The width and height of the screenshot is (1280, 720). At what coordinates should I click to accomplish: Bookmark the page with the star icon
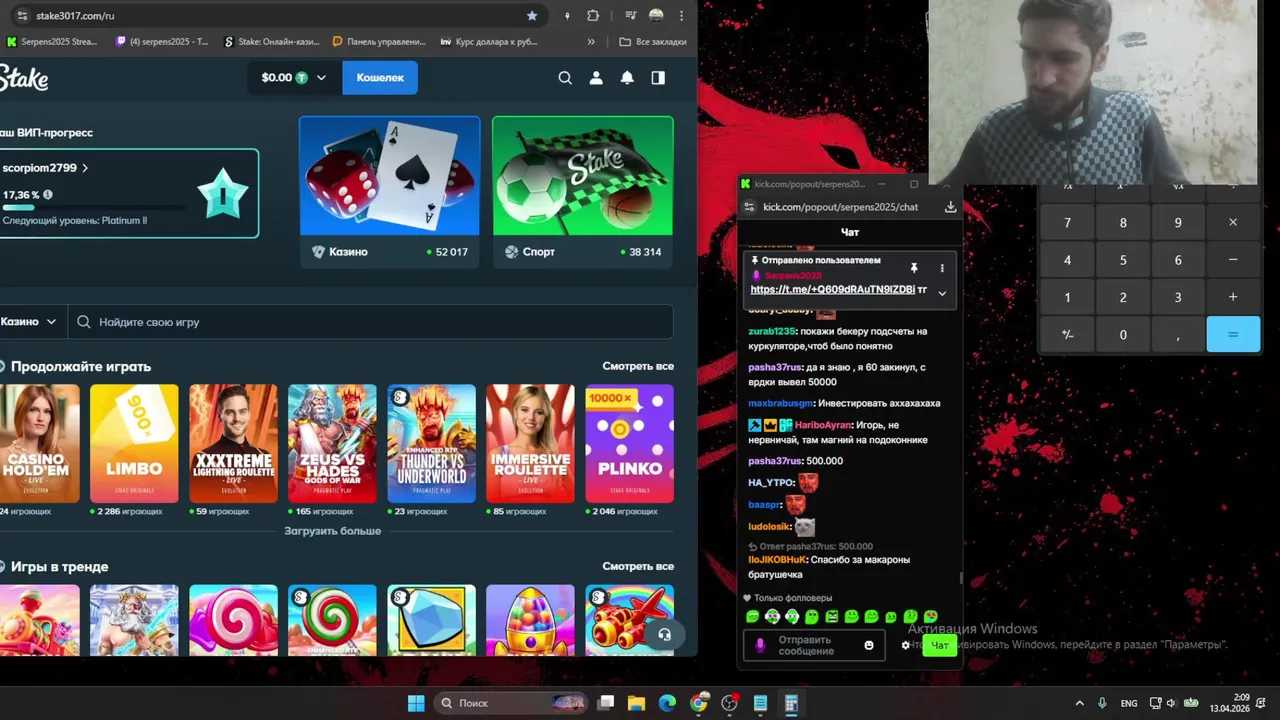point(532,16)
